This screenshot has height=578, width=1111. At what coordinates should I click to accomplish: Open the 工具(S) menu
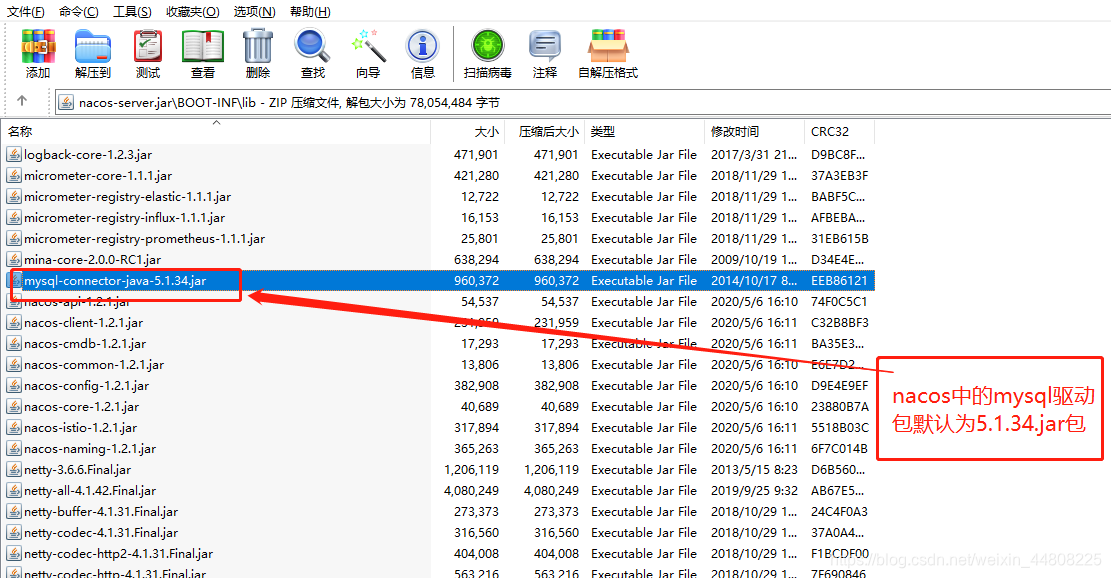(132, 11)
